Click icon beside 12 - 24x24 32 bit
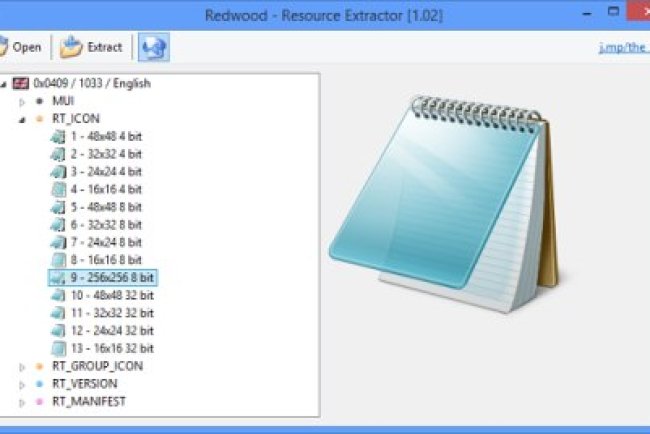This screenshot has height=434, width=650. [x=58, y=330]
